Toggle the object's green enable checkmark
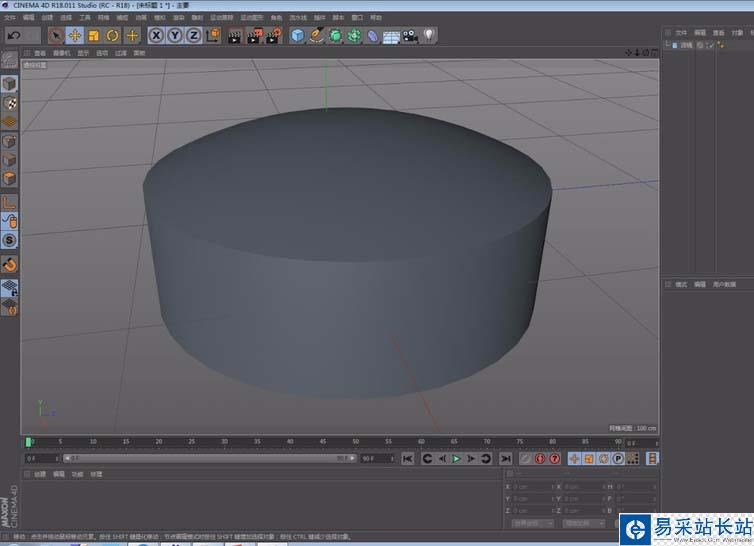The width and height of the screenshot is (754, 546). pos(710,45)
